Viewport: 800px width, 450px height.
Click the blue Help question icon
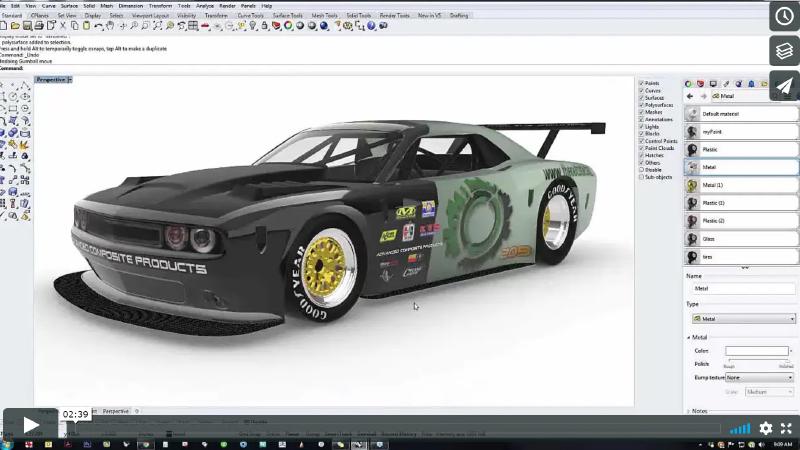pyautogui.click(x=371, y=26)
